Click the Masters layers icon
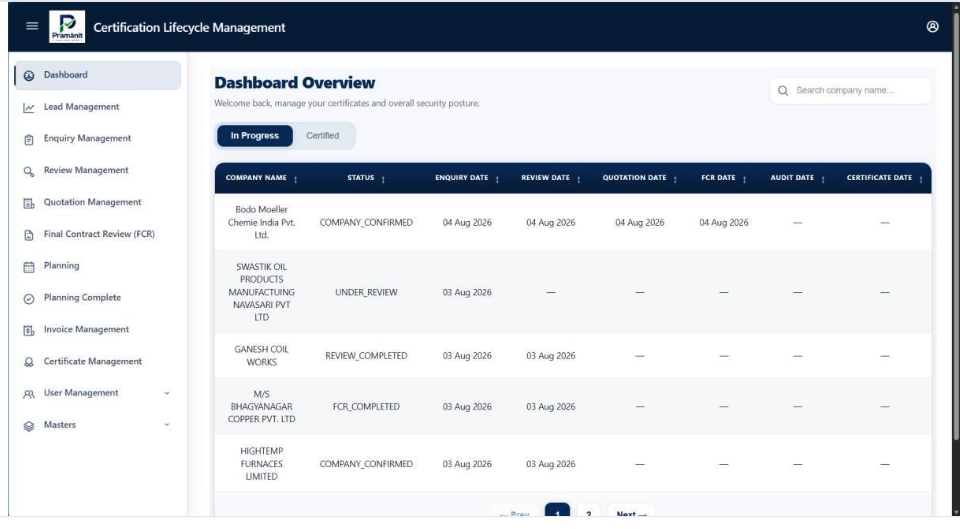Viewport: 960px width, 529px height. coord(29,426)
